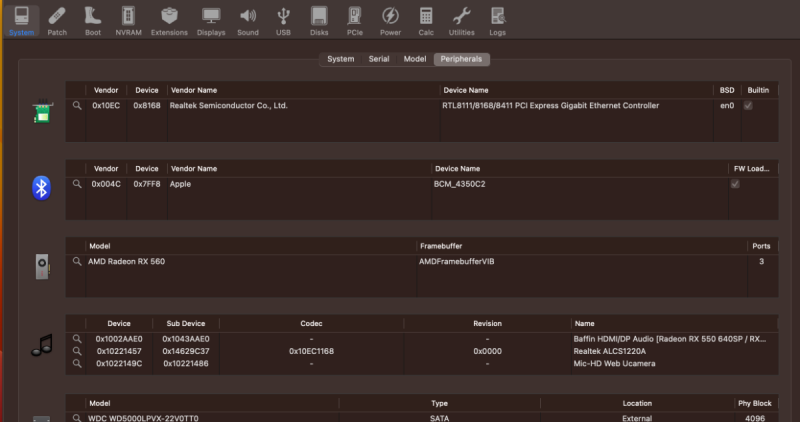Open the System toolbar section
800x422 pixels.
pos(21,21)
